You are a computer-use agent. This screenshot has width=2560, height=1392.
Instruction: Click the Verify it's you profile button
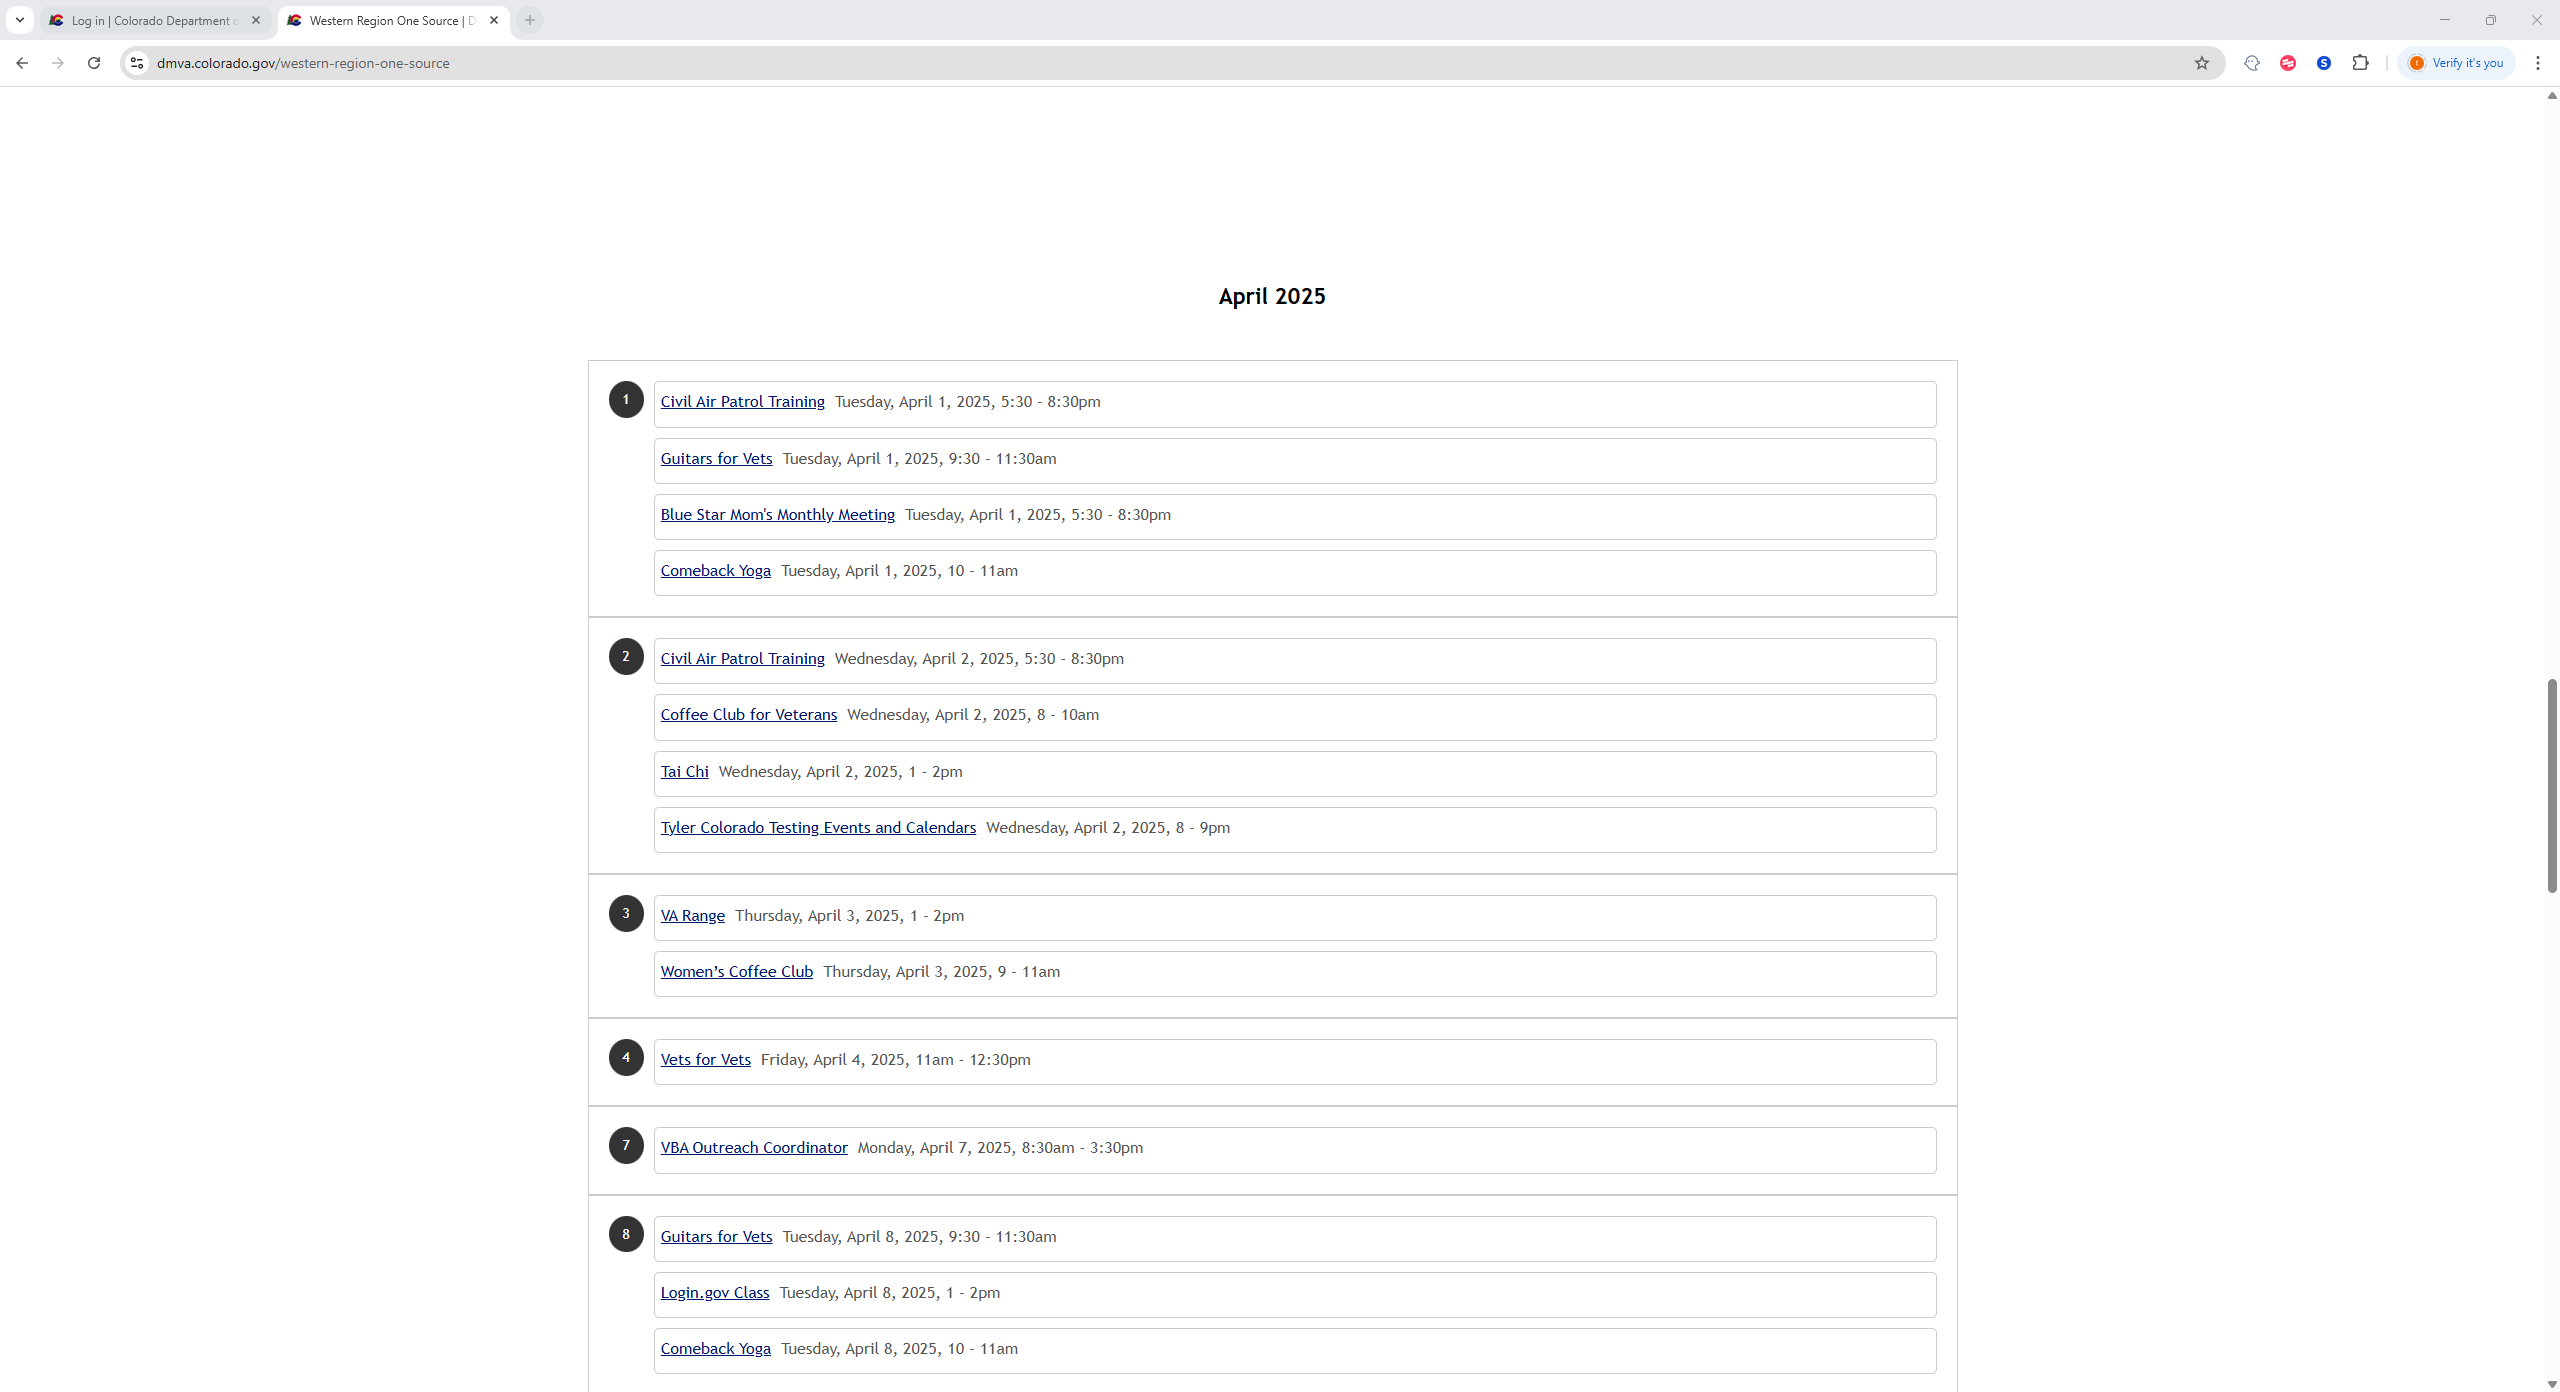point(2457,63)
